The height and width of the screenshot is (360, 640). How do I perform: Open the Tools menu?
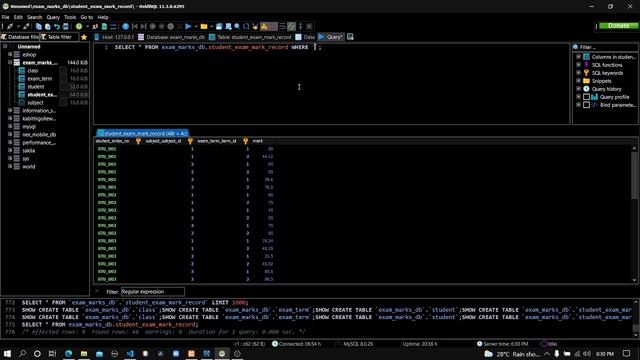[70, 17]
